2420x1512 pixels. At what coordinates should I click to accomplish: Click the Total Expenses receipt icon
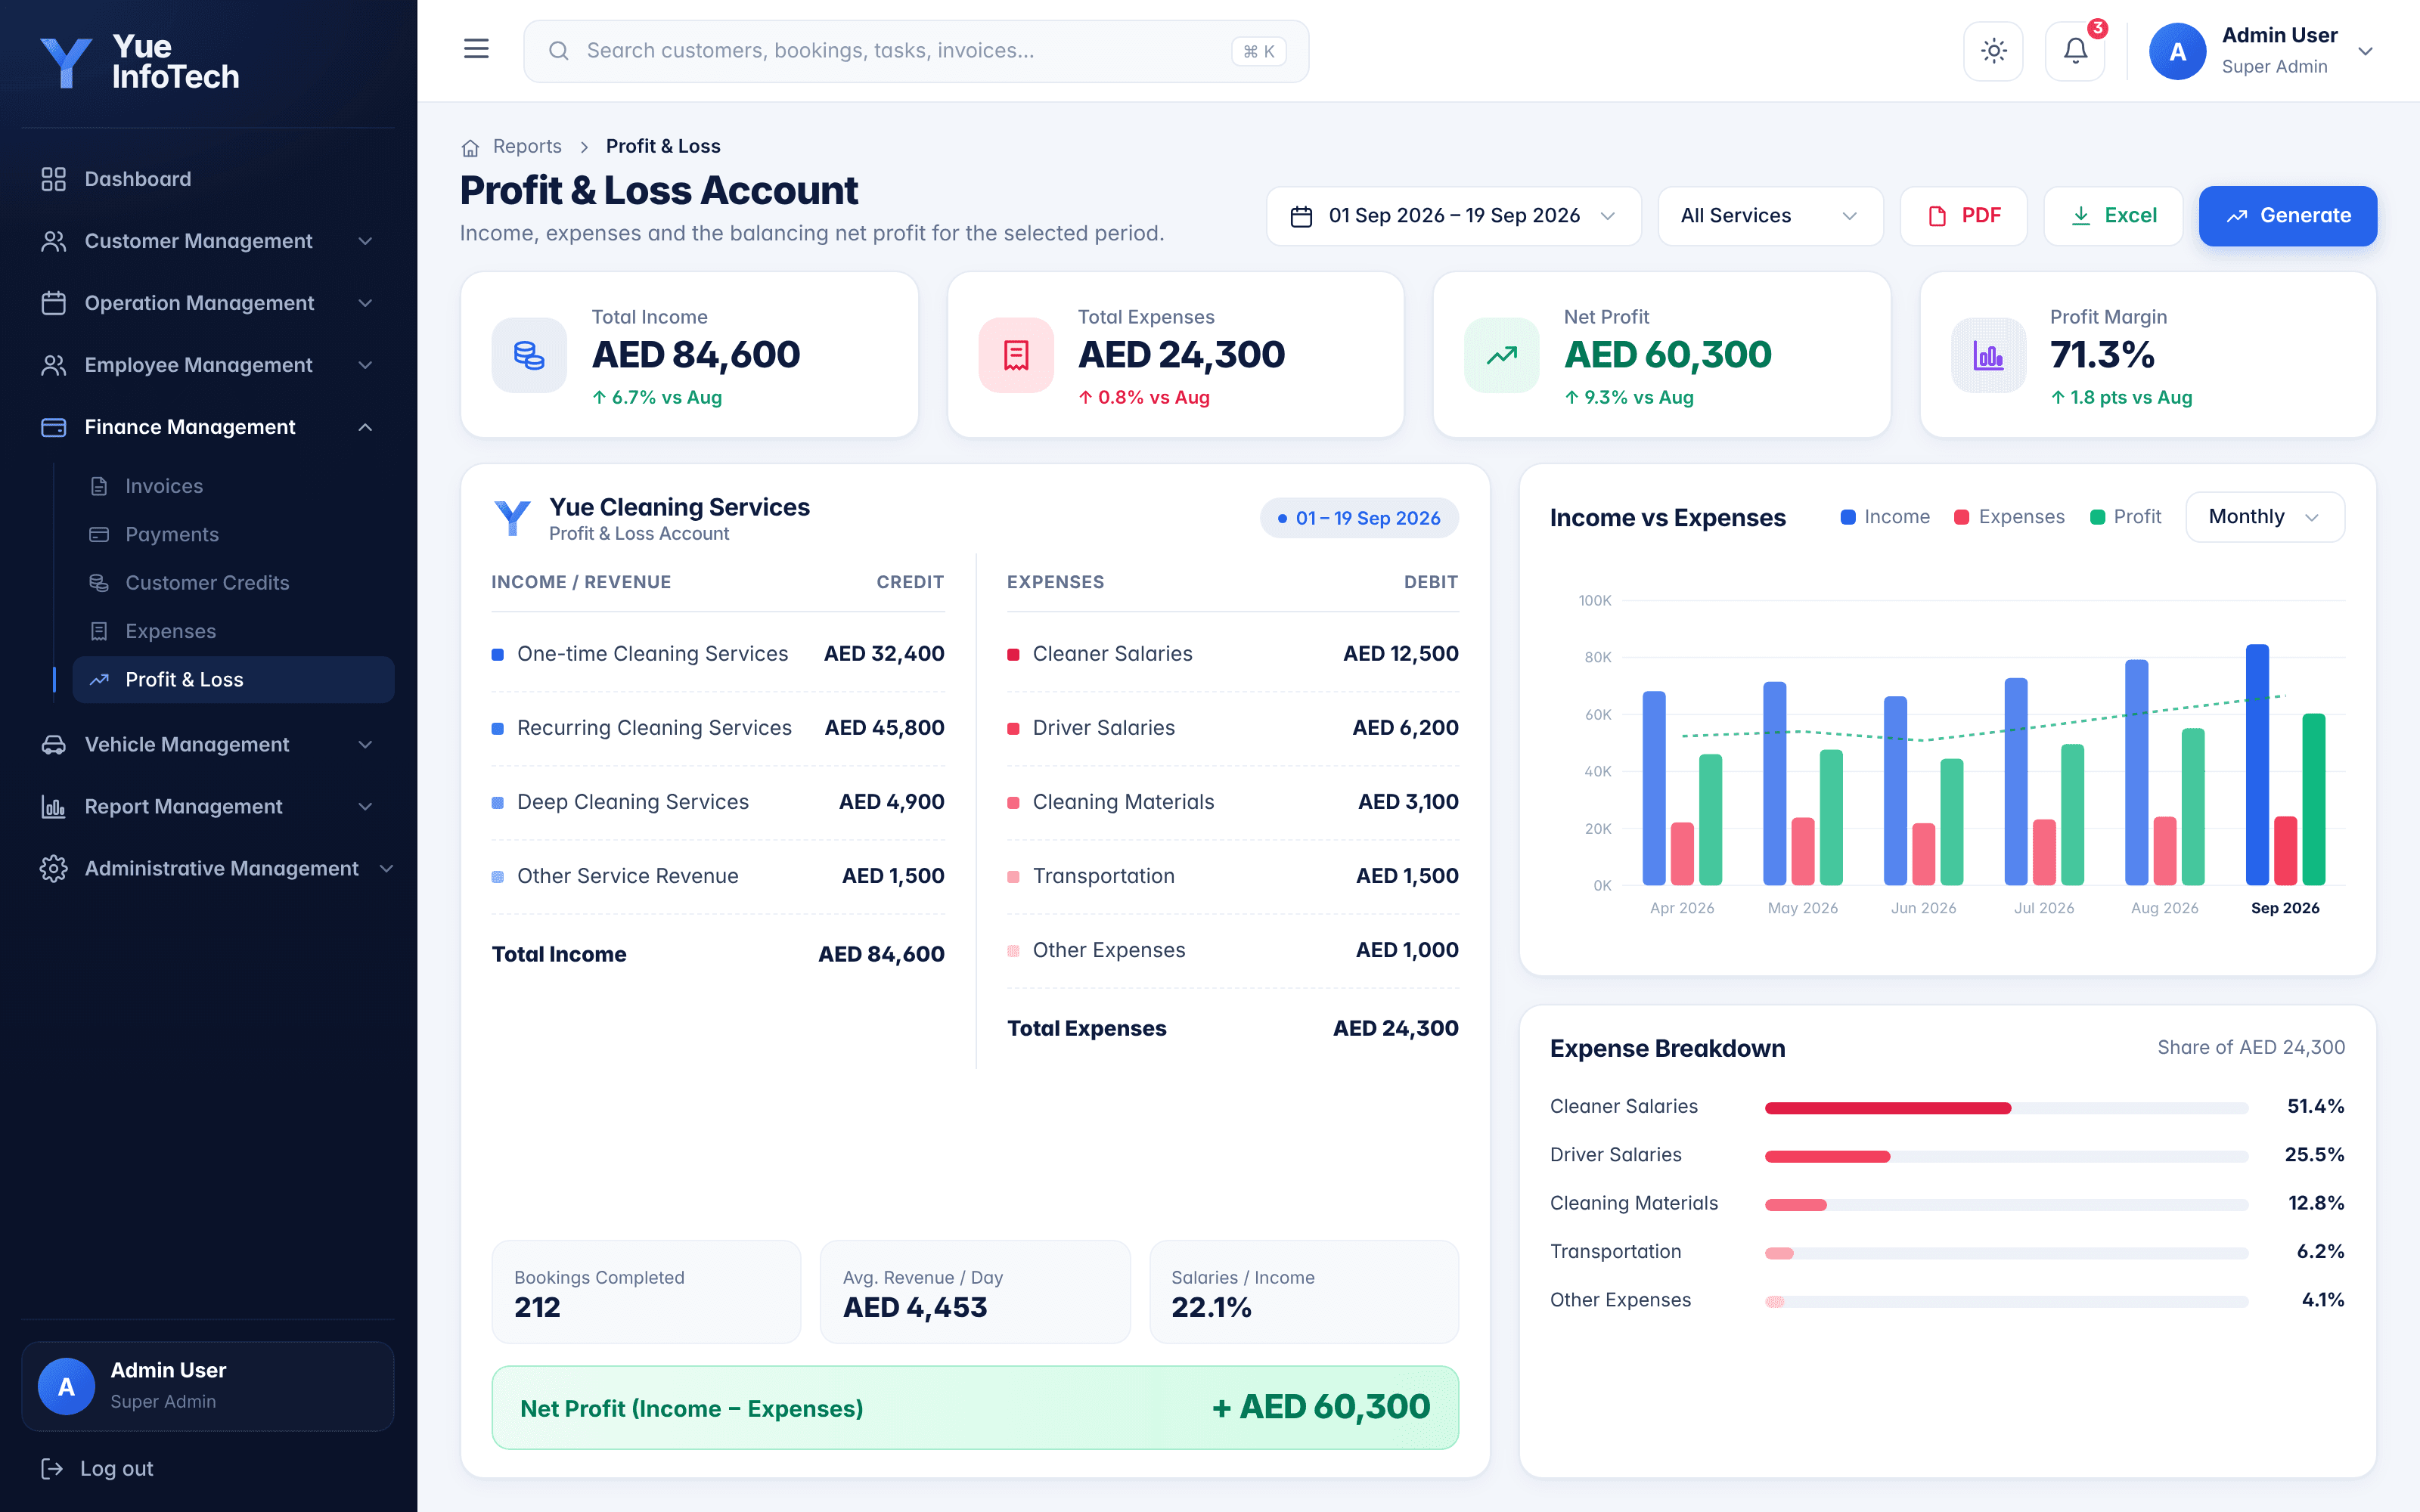pyautogui.click(x=1015, y=355)
